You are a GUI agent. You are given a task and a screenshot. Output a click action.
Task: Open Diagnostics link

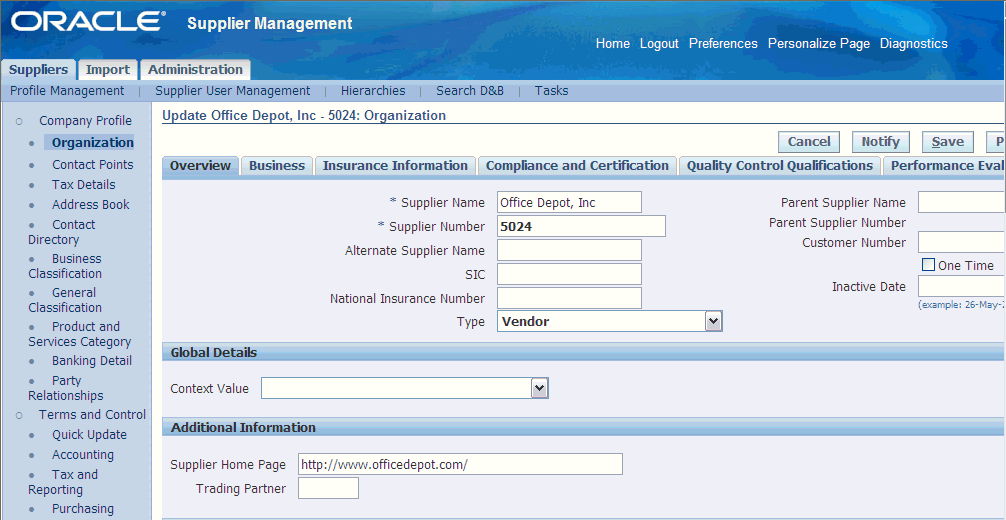[x=914, y=44]
